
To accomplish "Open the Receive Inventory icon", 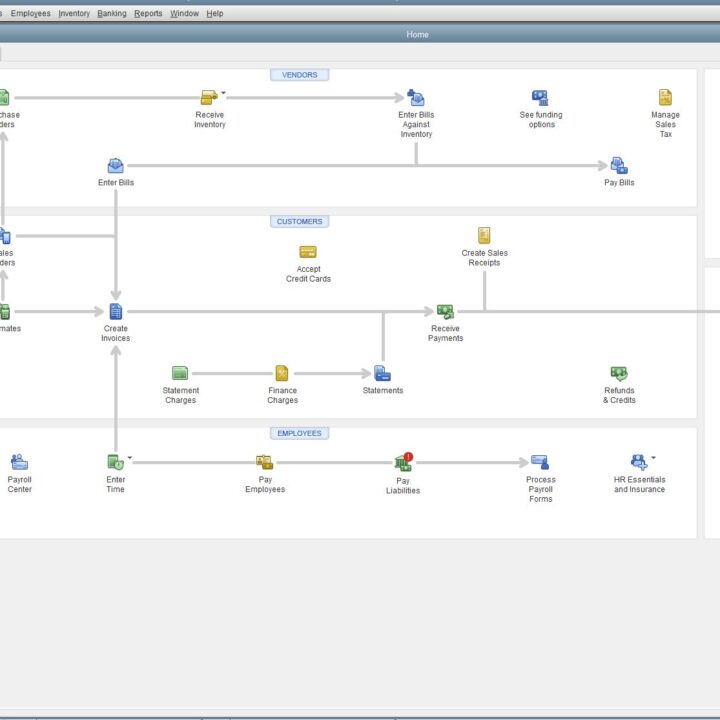I will point(209,98).
